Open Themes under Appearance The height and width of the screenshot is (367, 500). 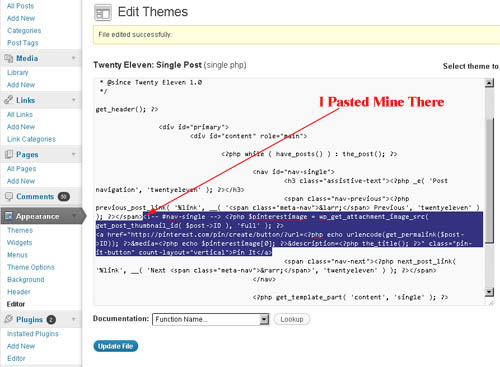(x=20, y=230)
